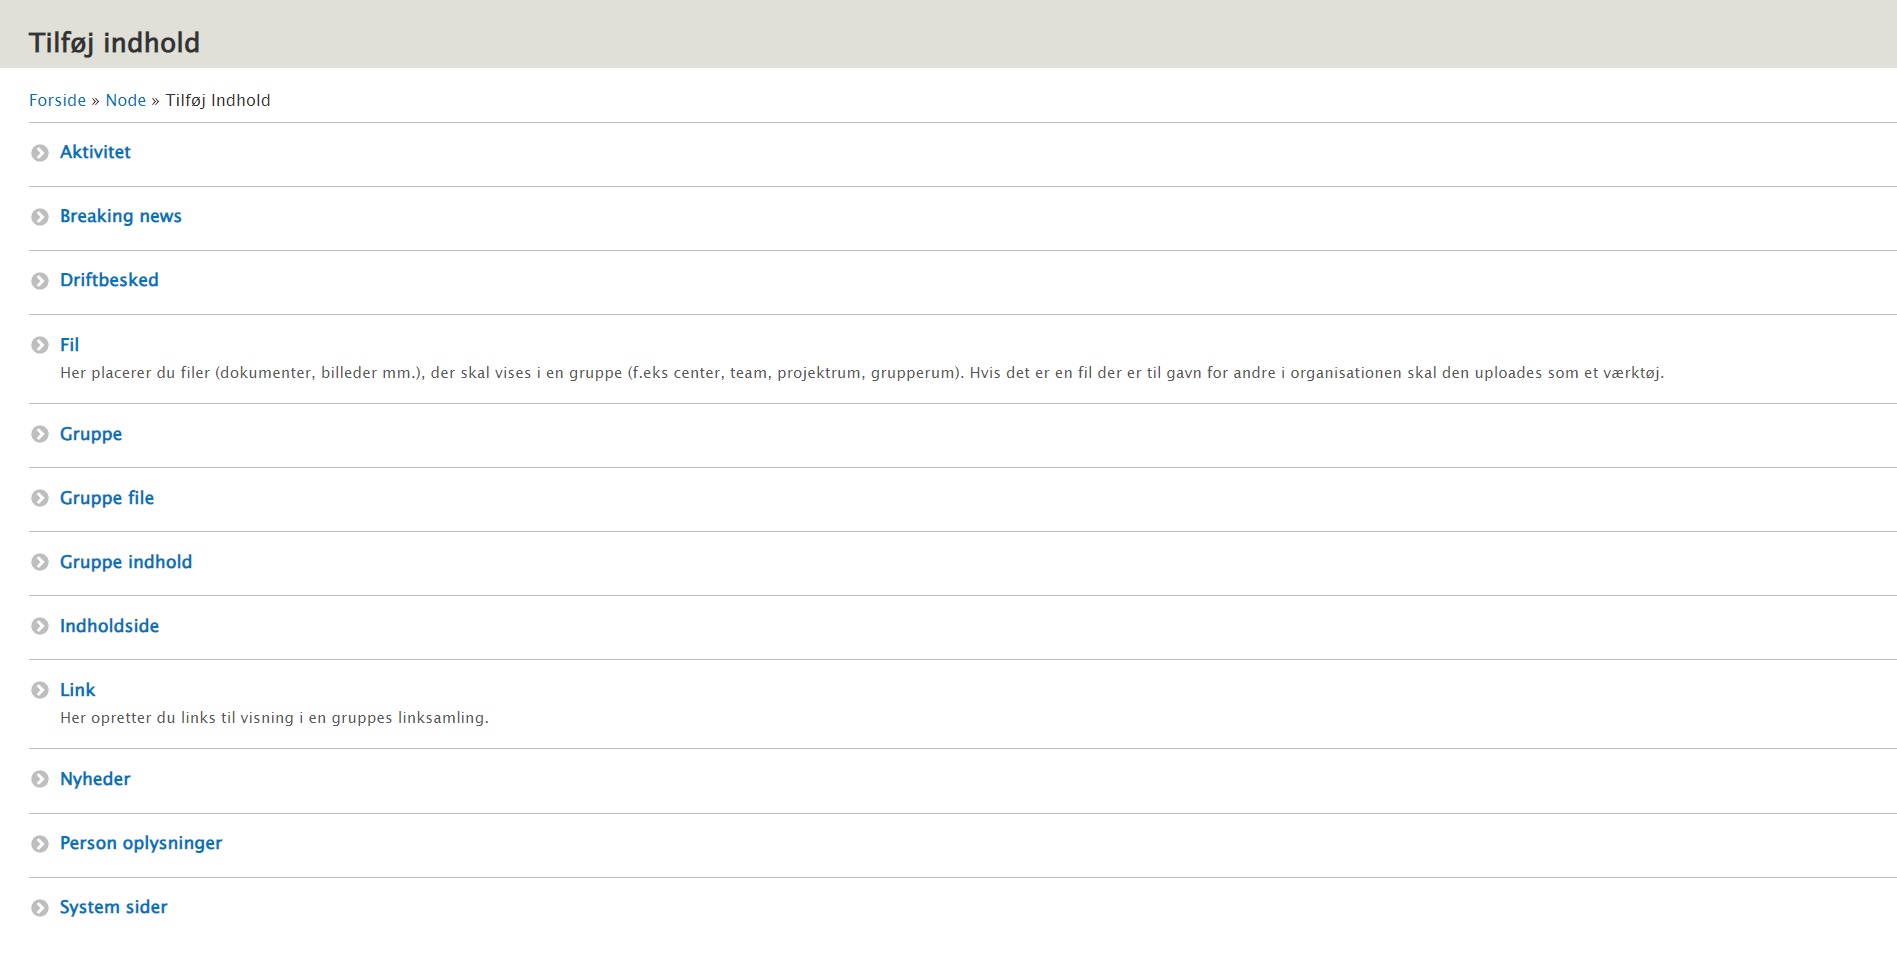Click the arrow icon beside Driftbesked
The height and width of the screenshot is (970, 1897).
[40, 281]
